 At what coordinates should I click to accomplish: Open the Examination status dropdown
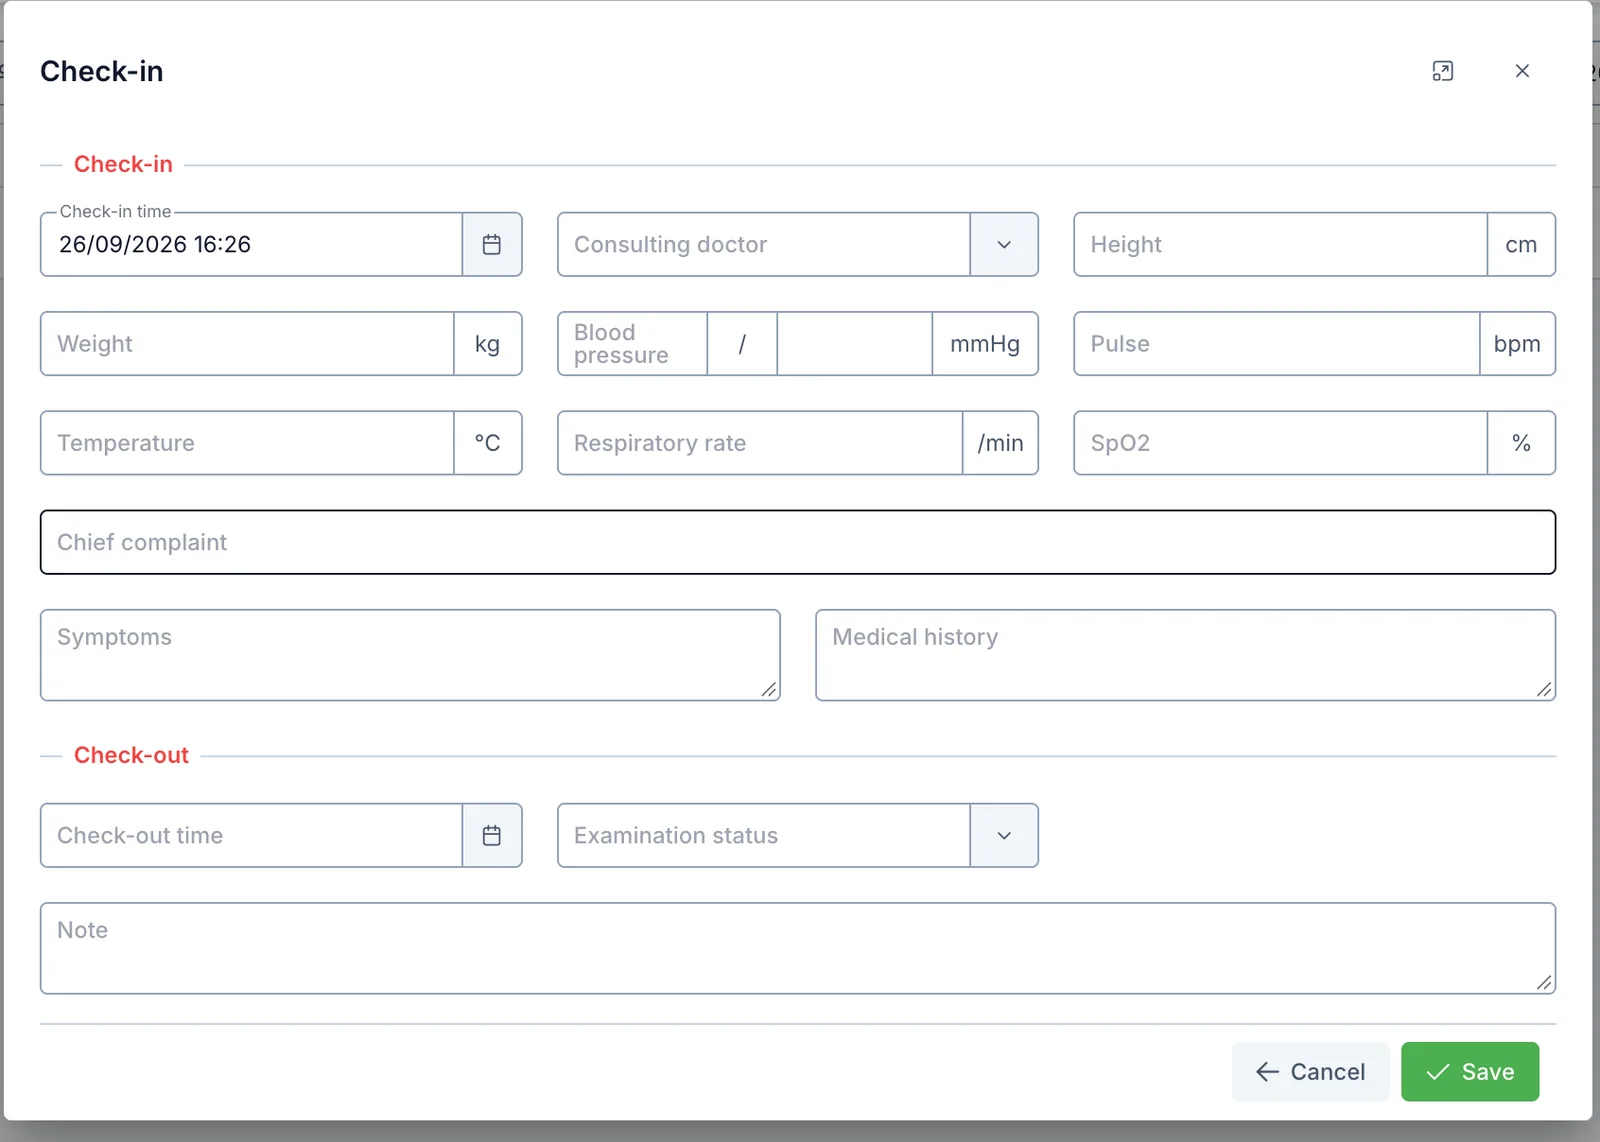click(x=1004, y=835)
